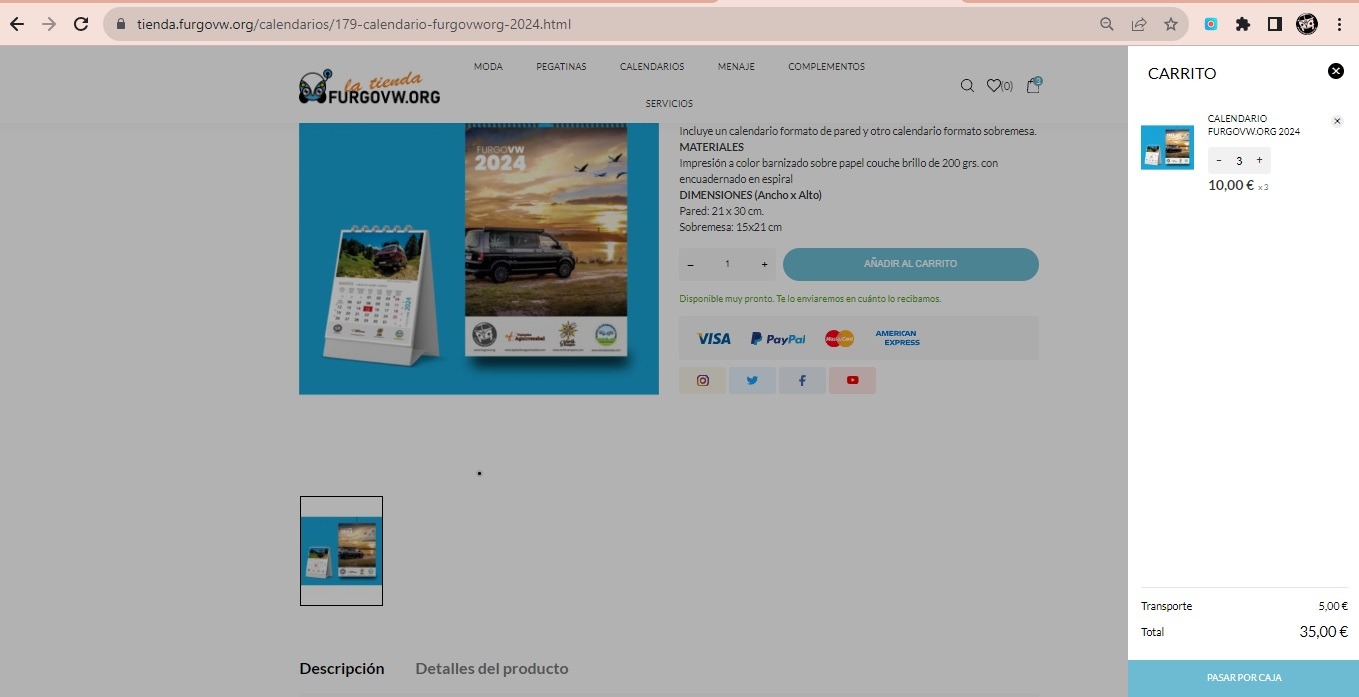Click the share page icon in address bar
The image size is (1359, 697).
tap(1139, 24)
